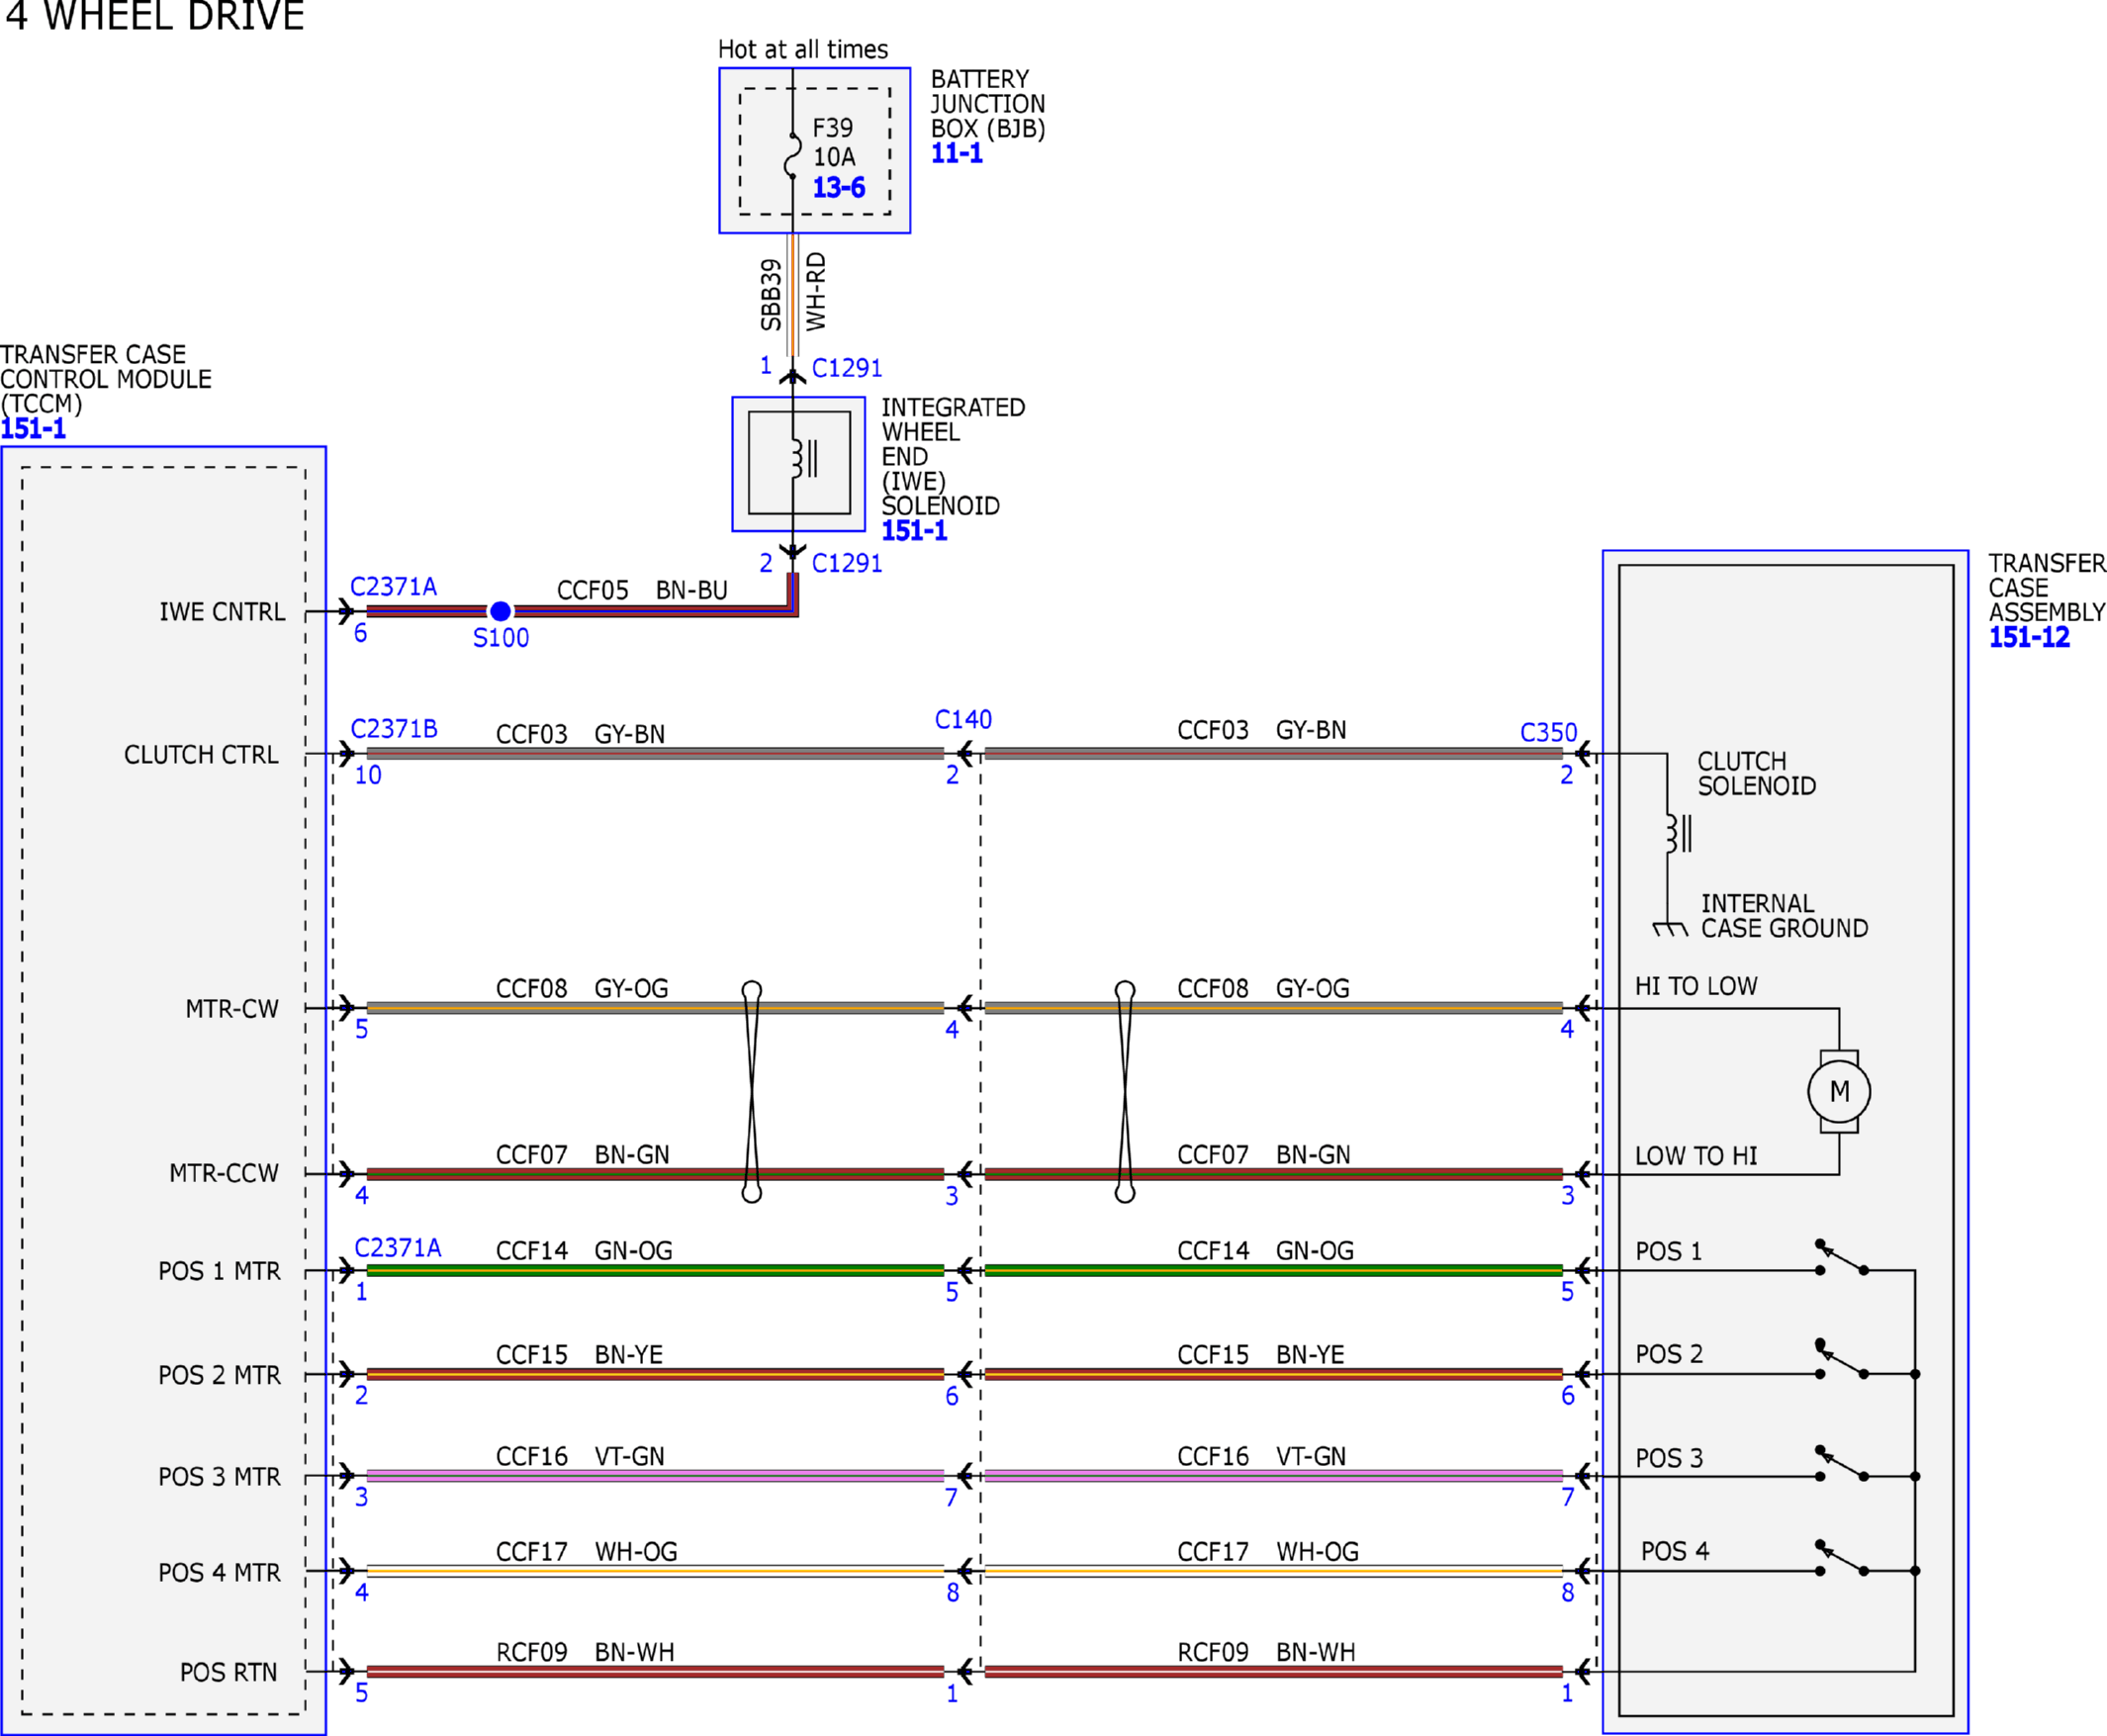Open the 11-1 Battery Junction Box link
The height and width of the screenshot is (1736, 2107).
tap(957, 153)
